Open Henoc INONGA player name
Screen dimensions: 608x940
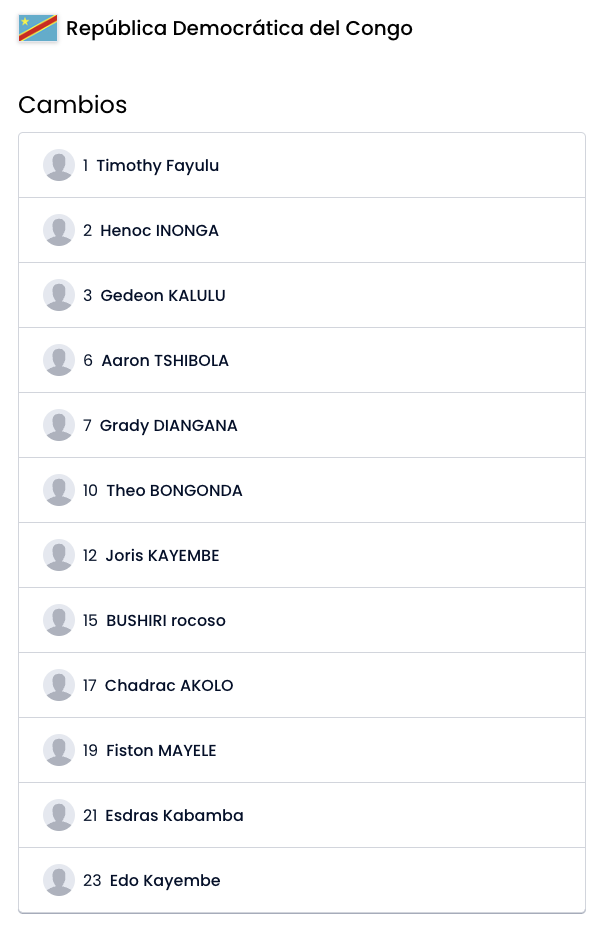(x=159, y=230)
